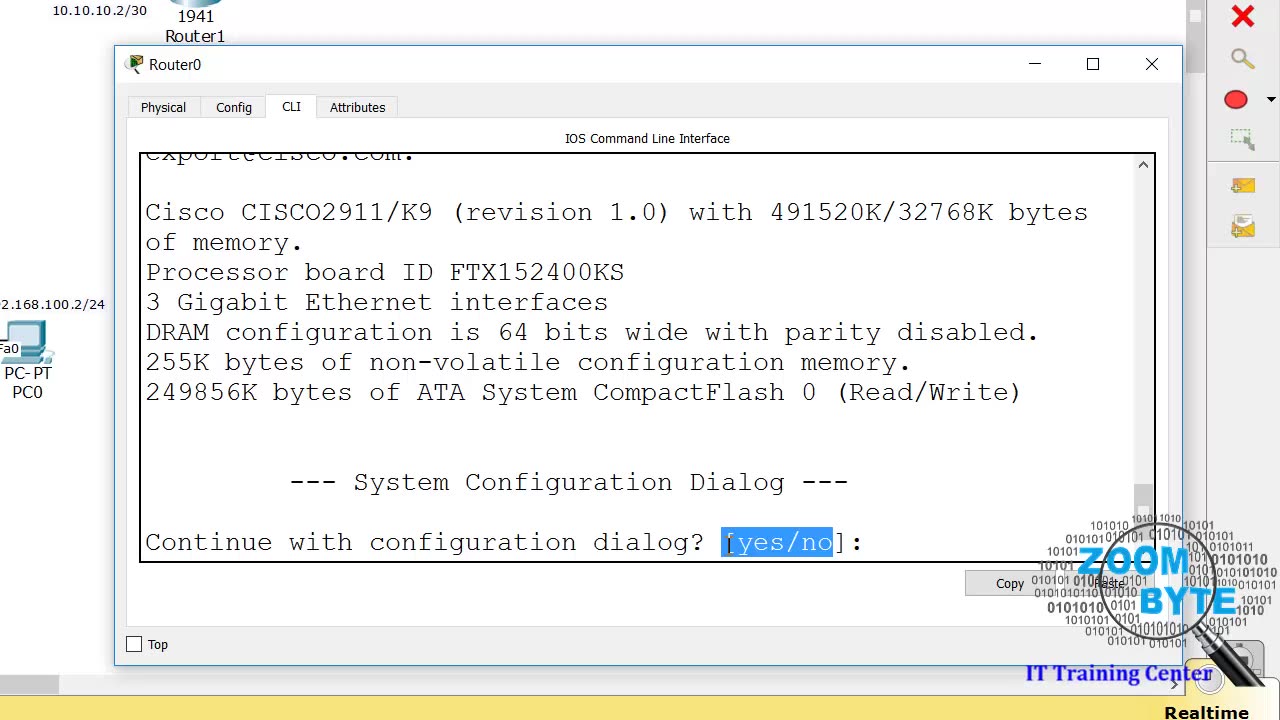Click the workspace horizontal scrollbar thumb
This screenshot has height=720, width=1280.
(30, 685)
